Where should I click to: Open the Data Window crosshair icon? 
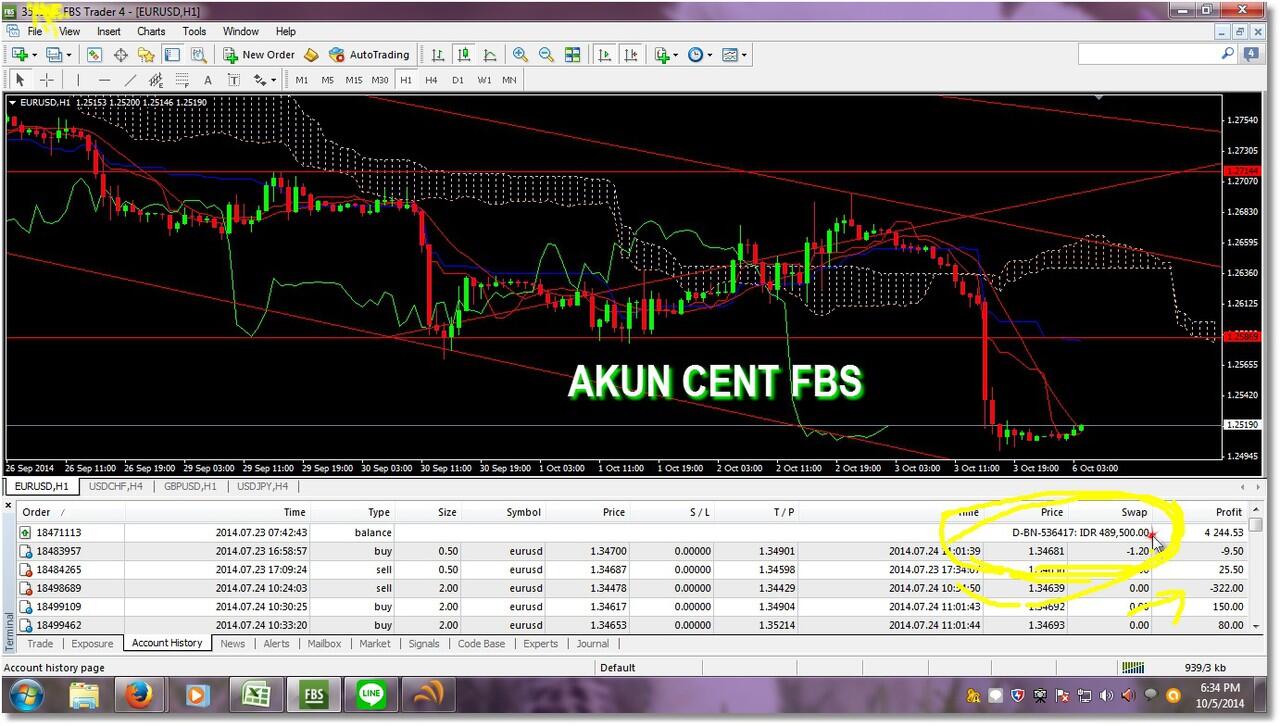[x=121, y=55]
